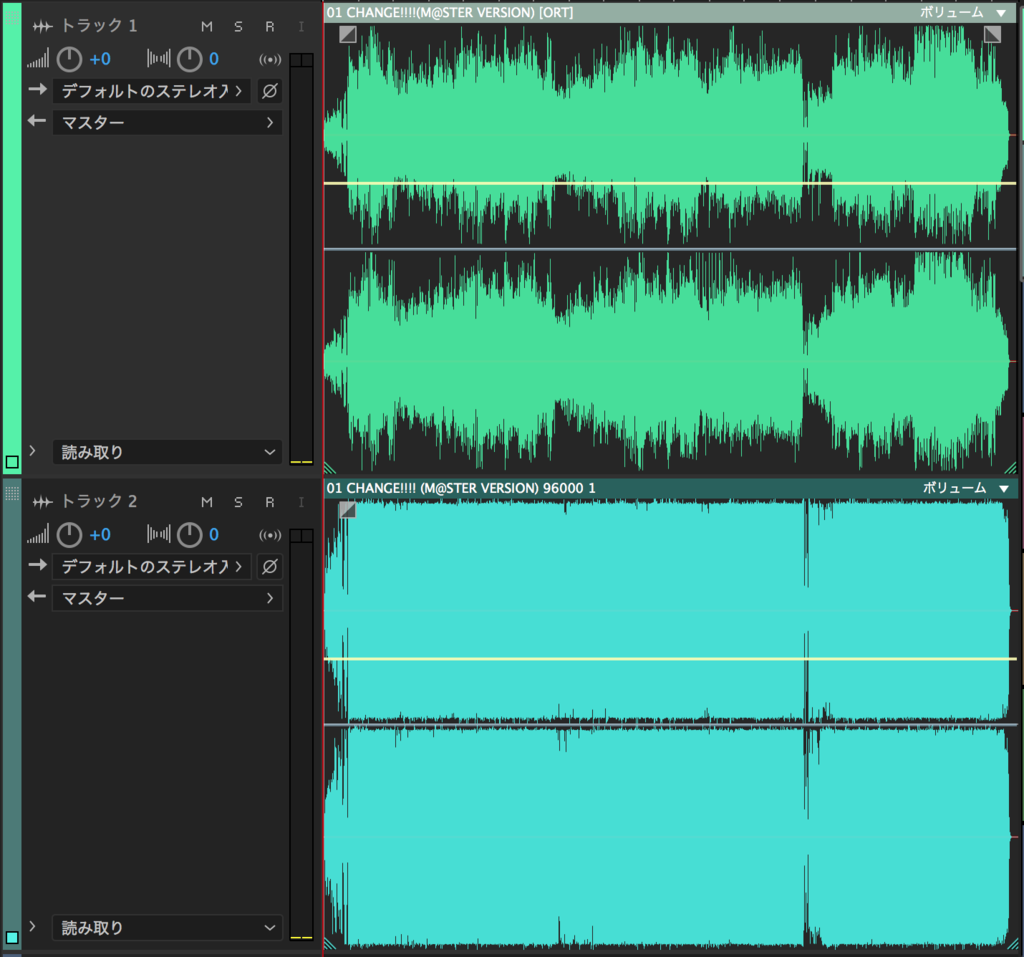Viewport: 1024px width, 957px height.
Task: Select the clip title 01 CHANGE!!!! (M@STER VERSION) 96000 1
Action: pyautogui.click(x=461, y=488)
